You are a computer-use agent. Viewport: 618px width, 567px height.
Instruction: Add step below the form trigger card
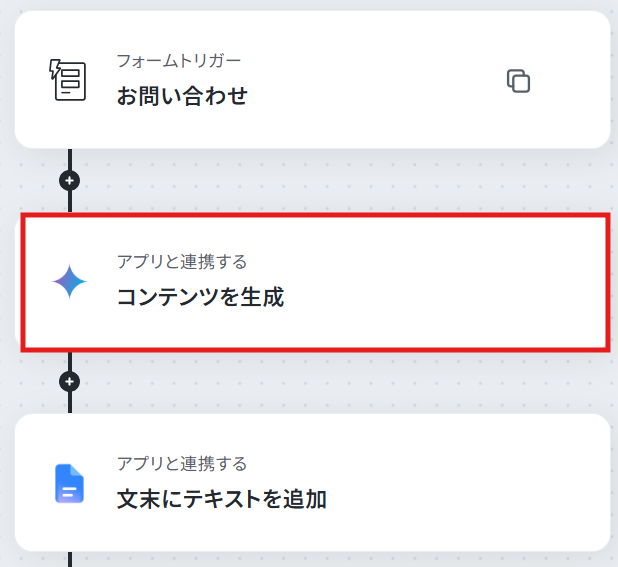(69, 181)
